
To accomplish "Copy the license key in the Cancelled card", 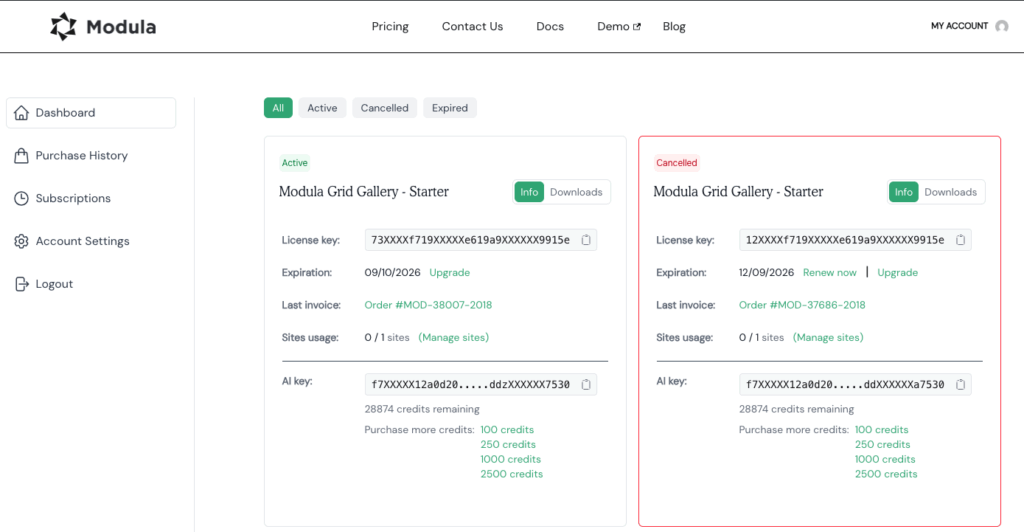I will (961, 240).
